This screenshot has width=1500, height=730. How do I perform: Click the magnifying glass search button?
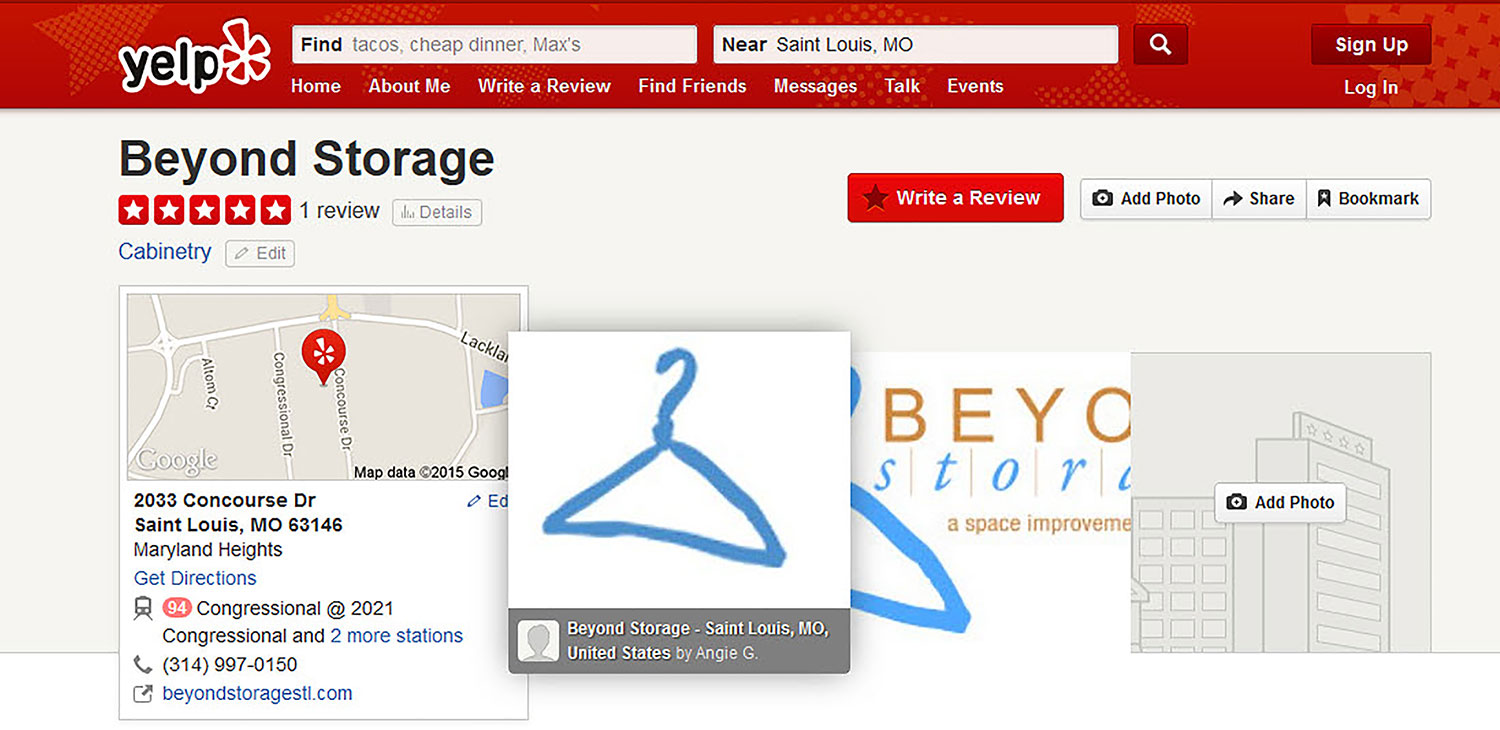pyautogui.click(x=1160, y=44)
